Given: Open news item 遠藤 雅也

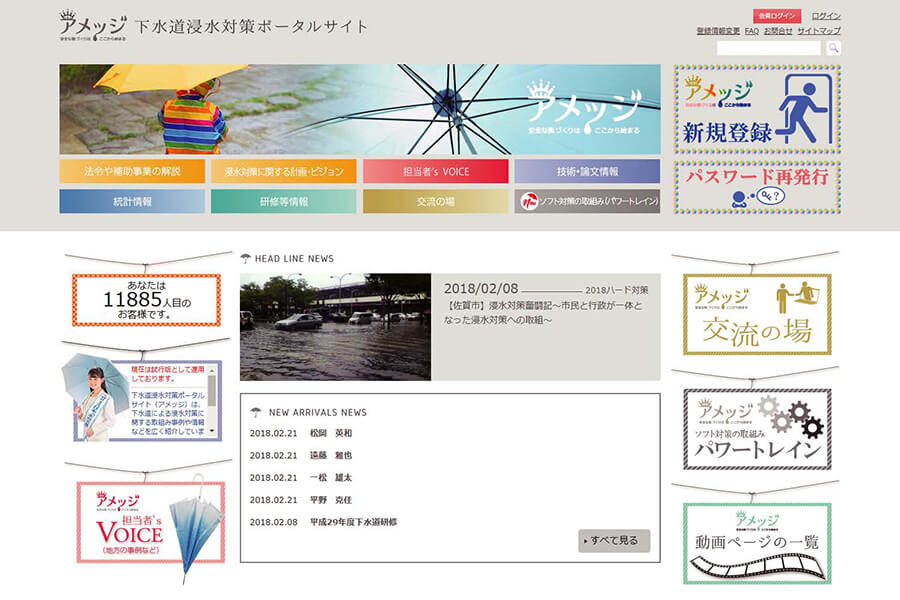Looking at the screenshot, I should [331, 455].
